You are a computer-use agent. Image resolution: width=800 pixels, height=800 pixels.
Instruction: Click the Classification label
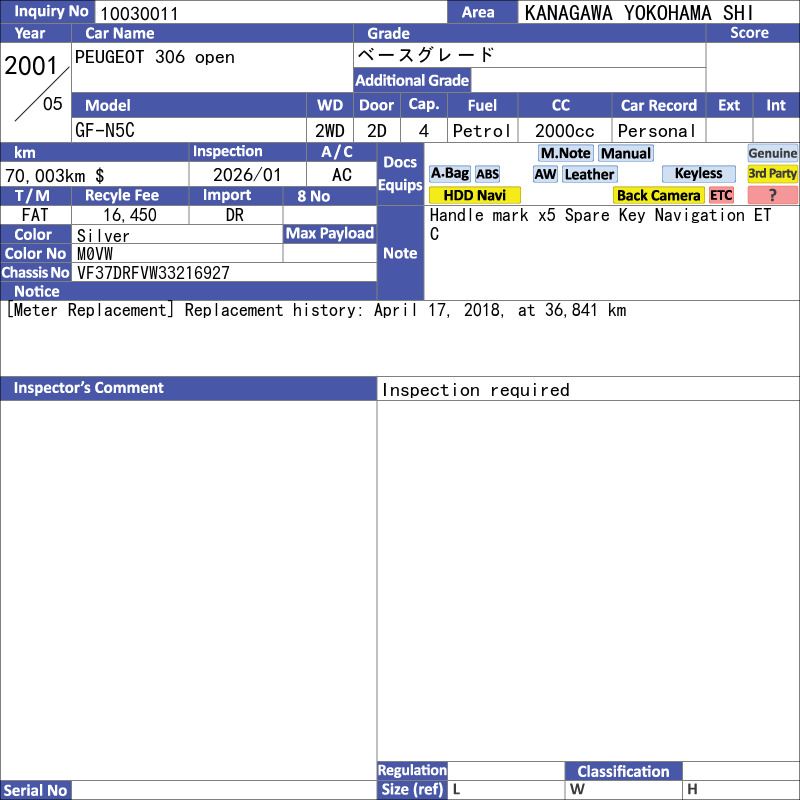click(x=623, y=771)
